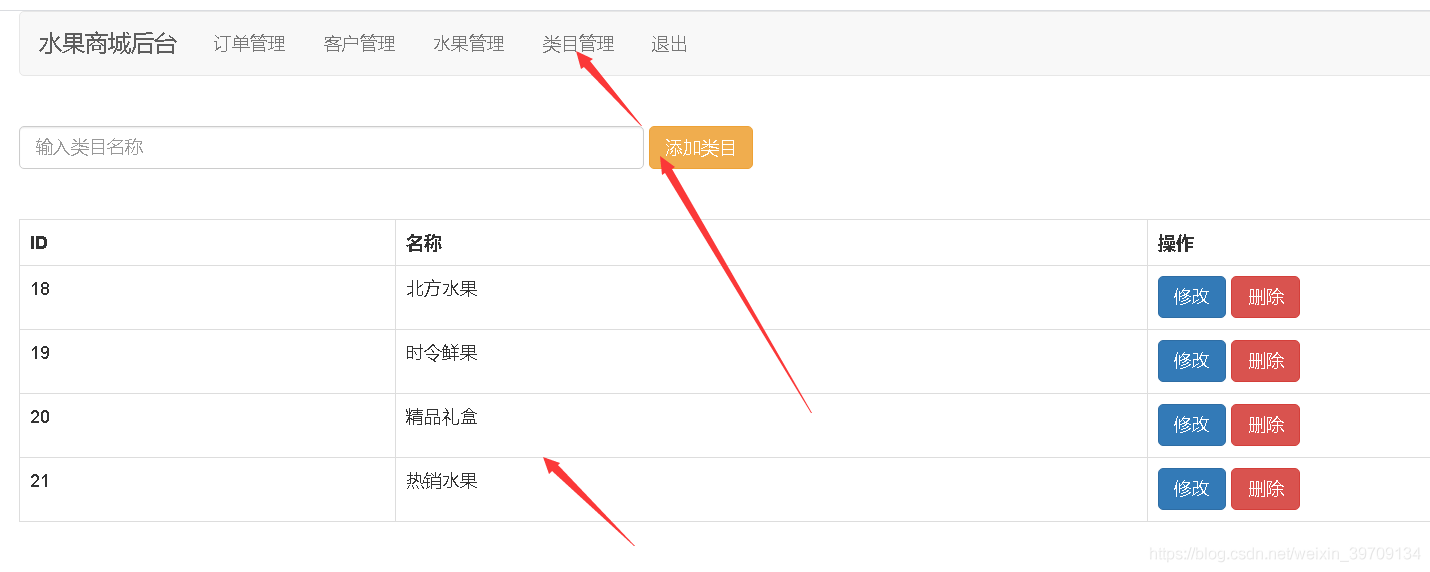The image size is (1430, 572).
Task: Go to 客户管理 page
Action: click(x=359, y=44)
